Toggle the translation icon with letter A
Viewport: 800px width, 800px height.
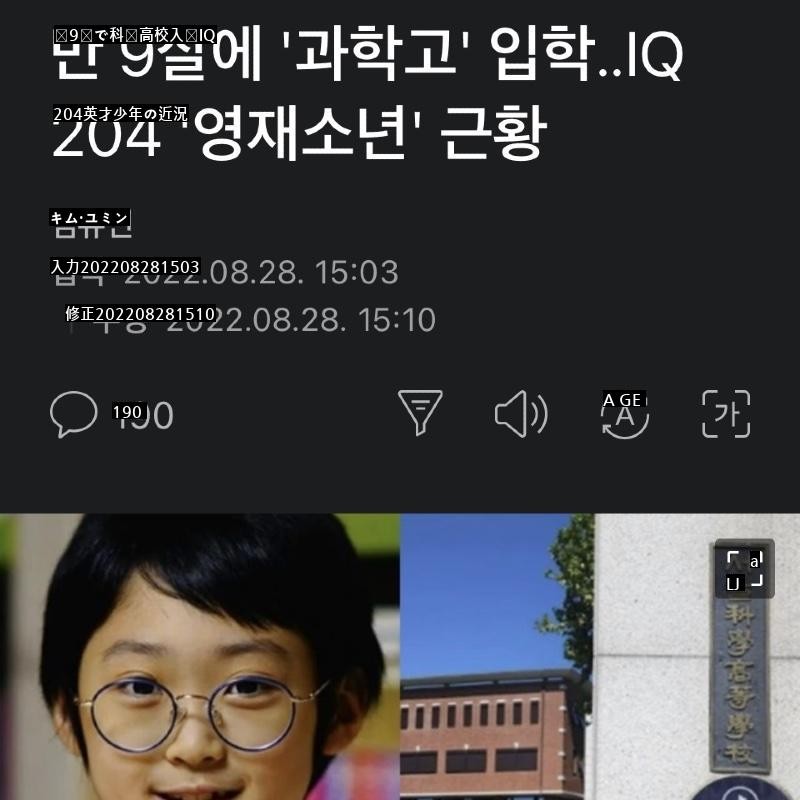[x=625, y=414]
